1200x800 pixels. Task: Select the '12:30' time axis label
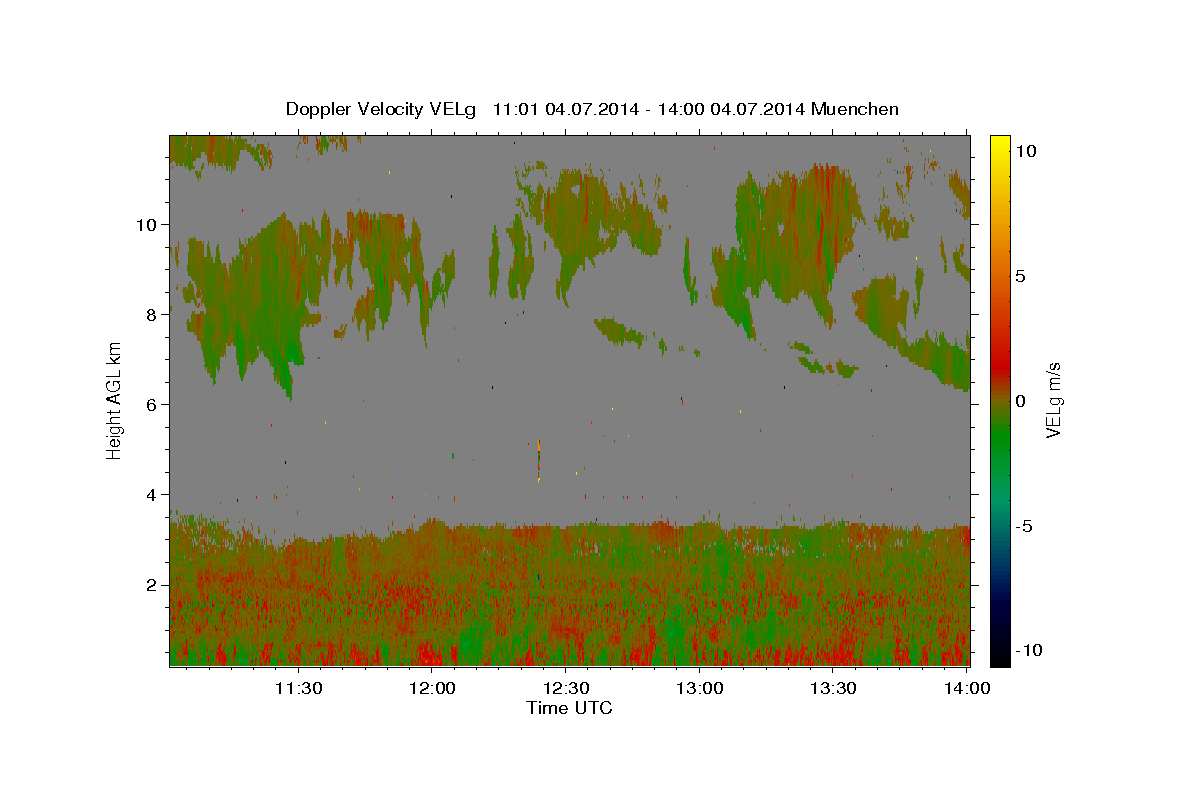566,688
